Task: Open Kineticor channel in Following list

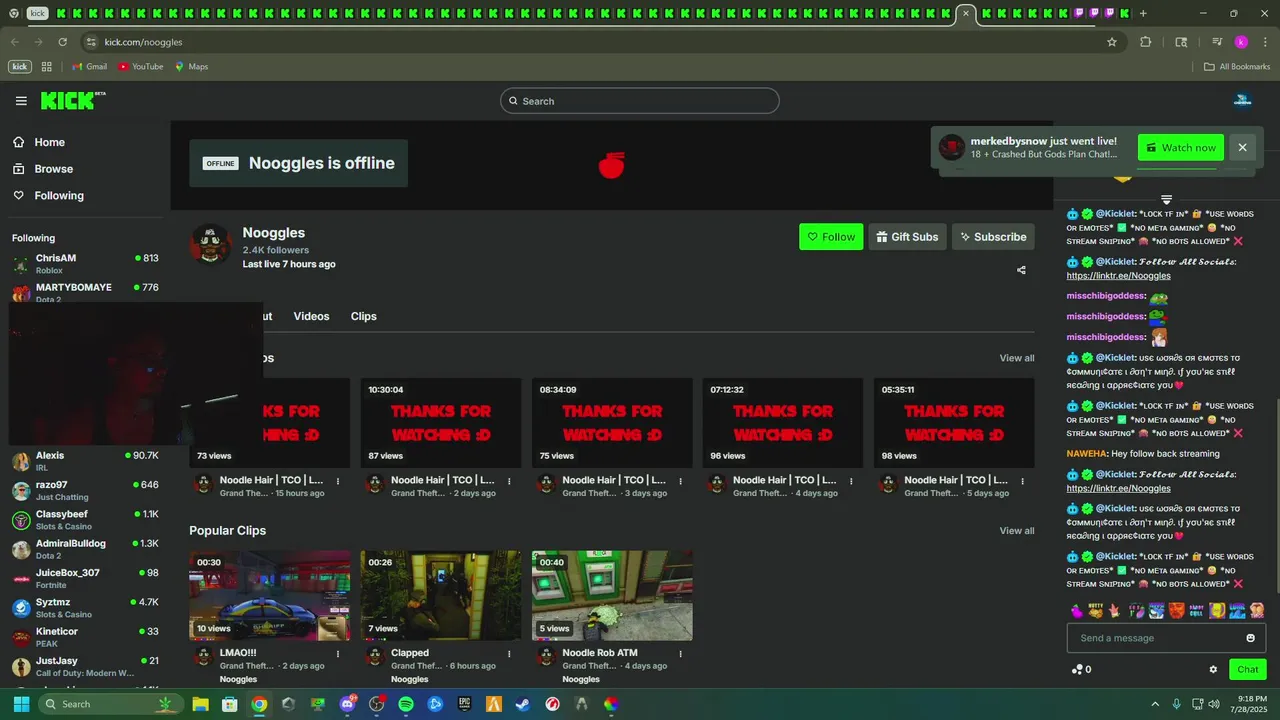Action: [85, 637]
